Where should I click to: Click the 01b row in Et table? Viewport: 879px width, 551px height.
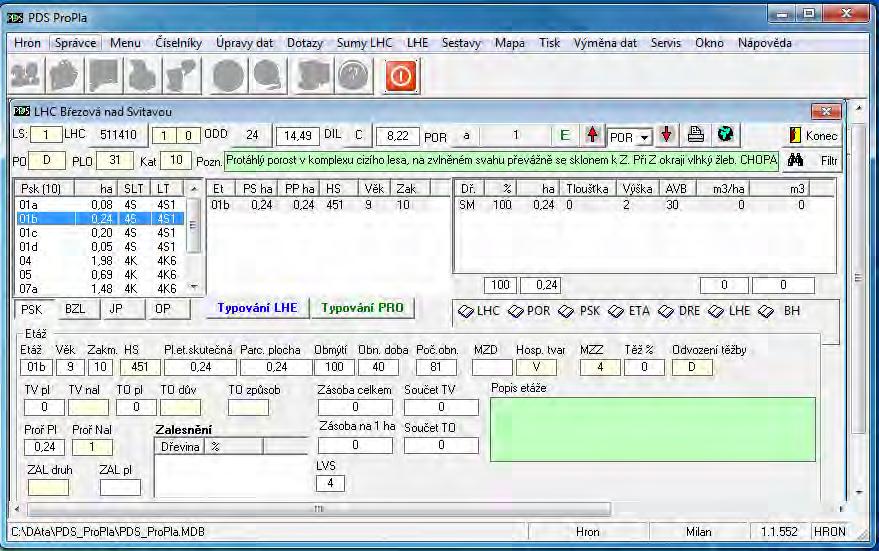pyautogui.click(x=327, y=205)
